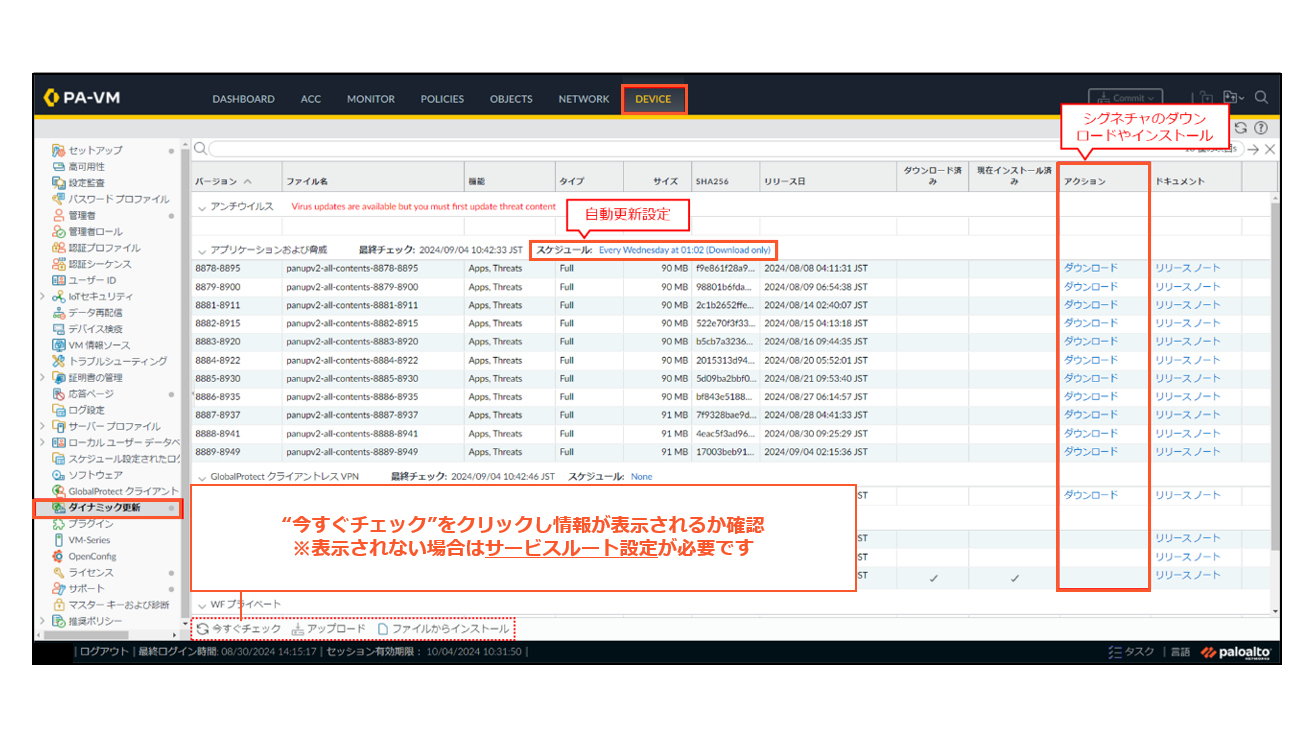Open マスター キーおよび診断 in the sidebar
This screenshot has height=737, width=1315.
coord(118,605)
